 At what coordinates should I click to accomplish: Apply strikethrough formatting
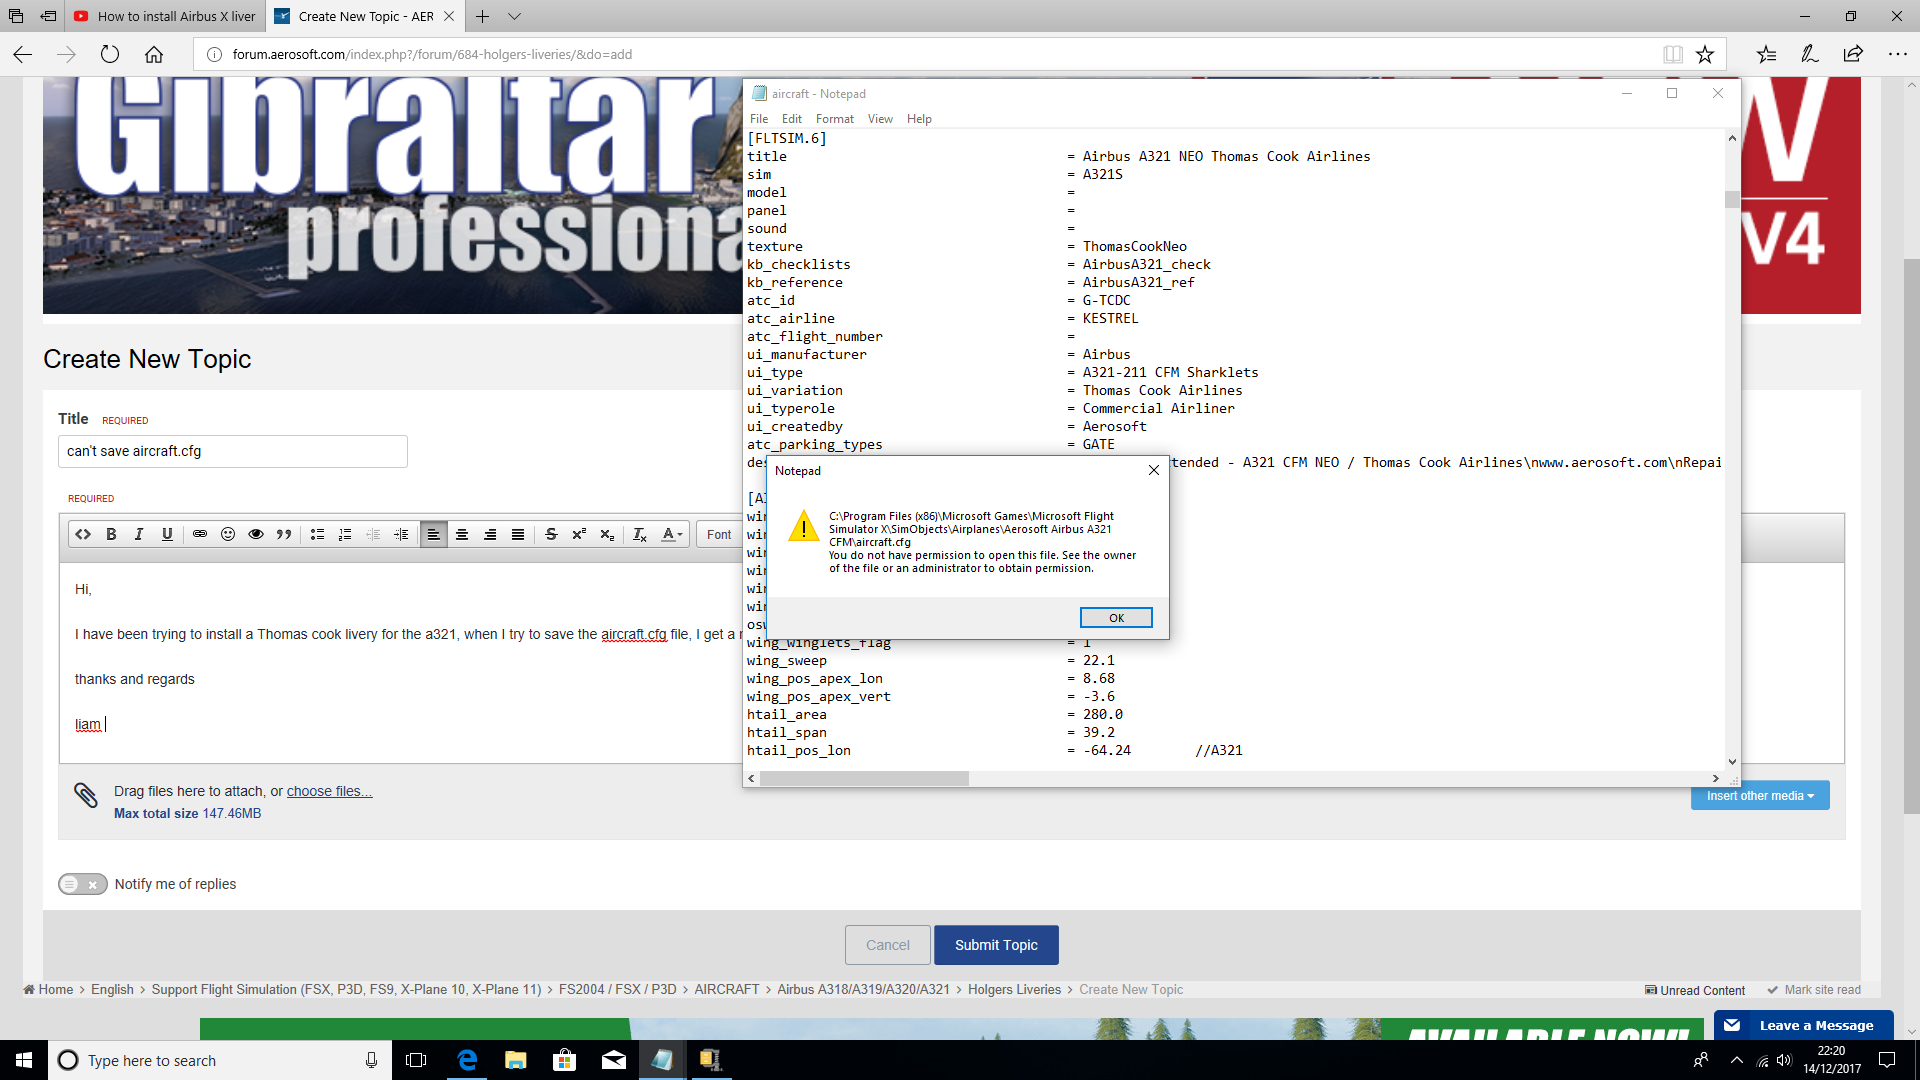551,535
